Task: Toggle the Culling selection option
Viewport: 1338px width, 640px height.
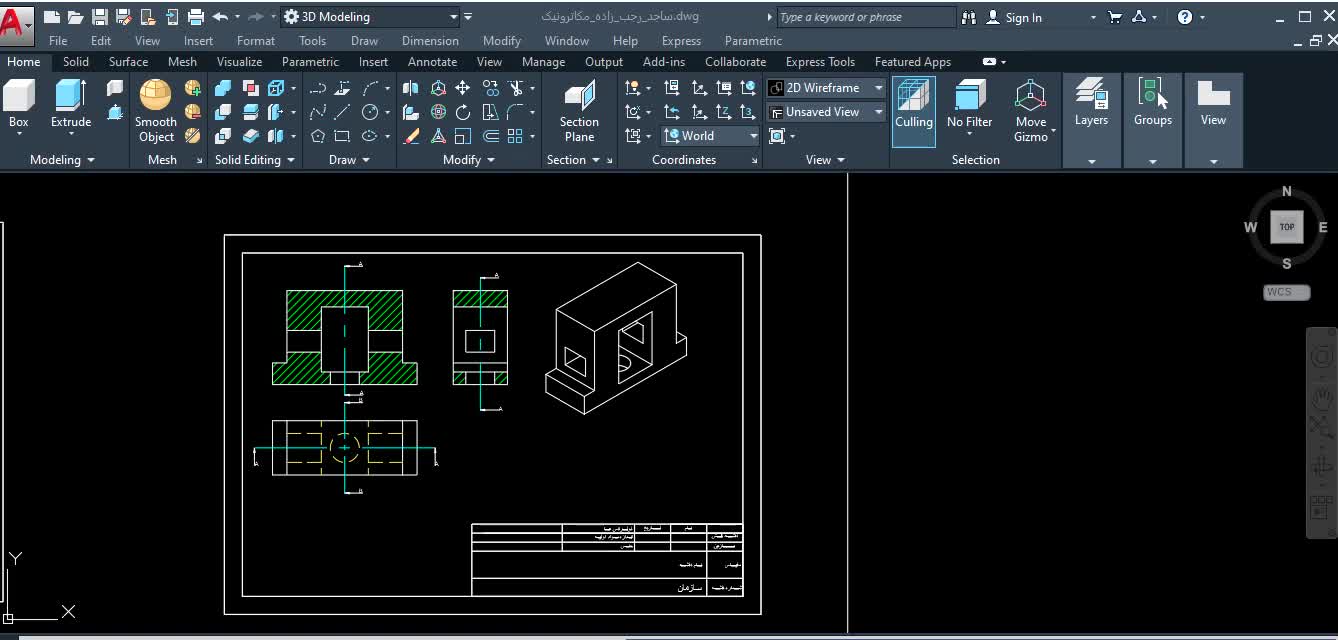Action: point(913,111)
